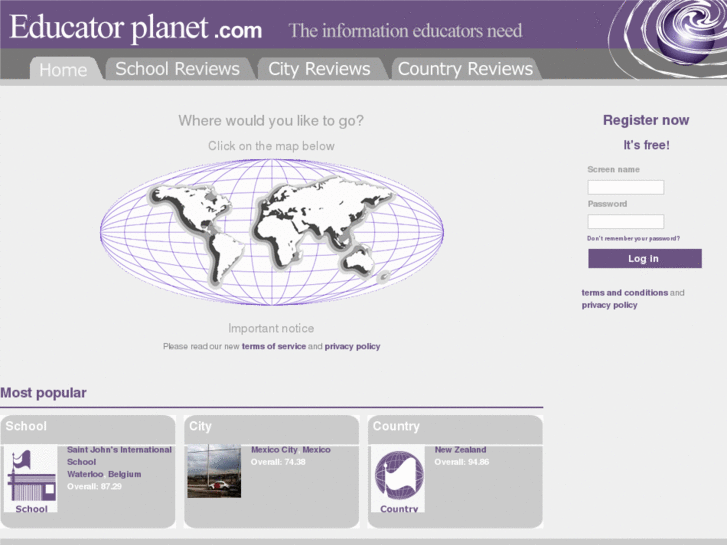This screenshot has width=727, height=545.
Task: Click the Register now heading
Action: (x=646, y=120)
